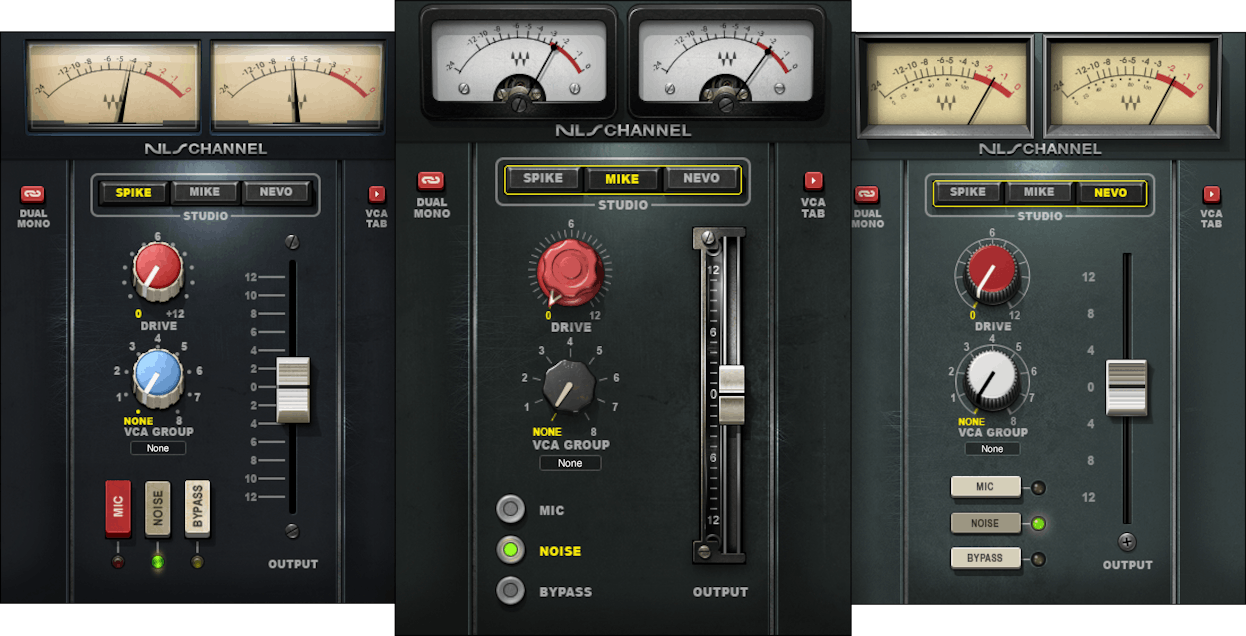This screenshot has width=1246, height=636.
Task: Open VCA Group None dropdown on Spike panel
Action: tap(158, 448)
